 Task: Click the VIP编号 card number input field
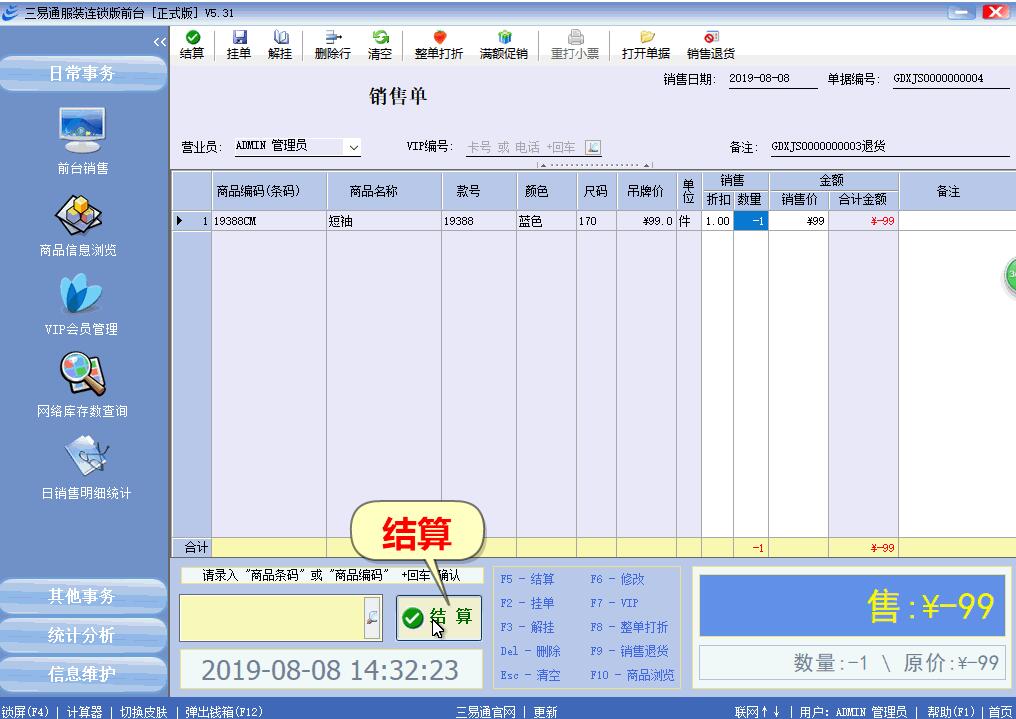(x=522, y=147)
